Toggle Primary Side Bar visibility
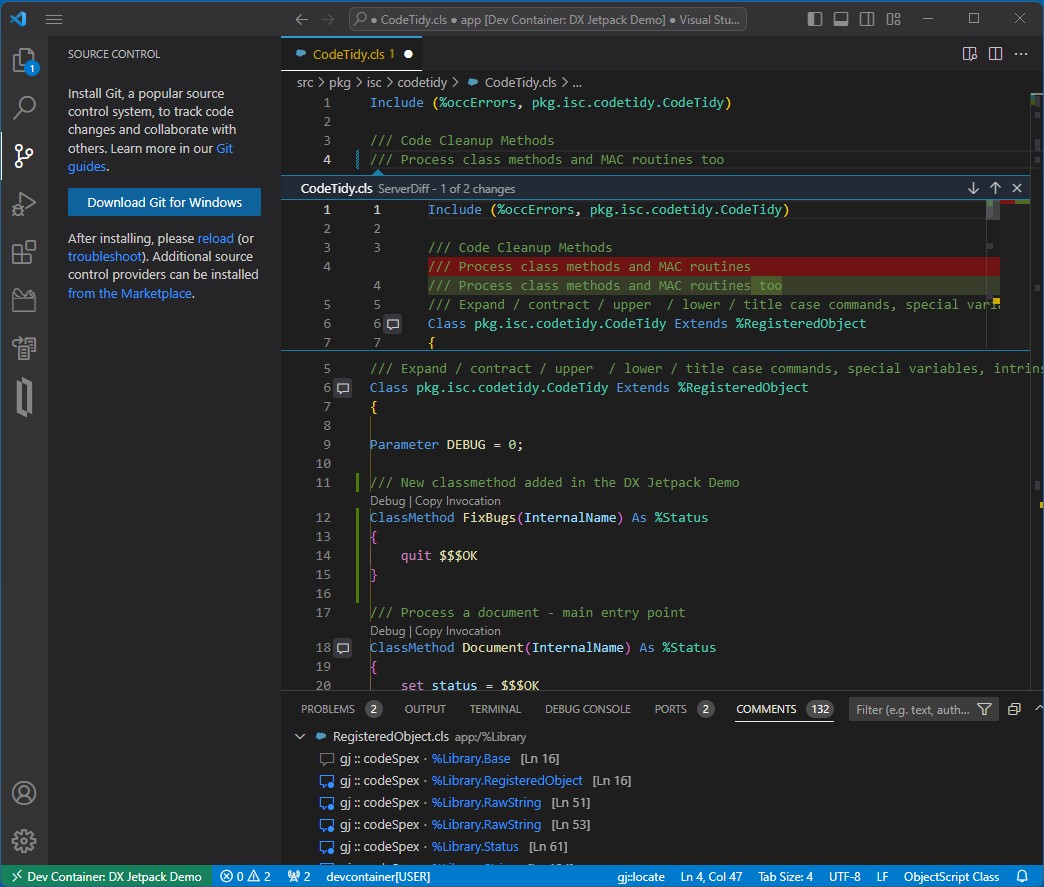This screenshot has width=1044, height=887. 817,19
